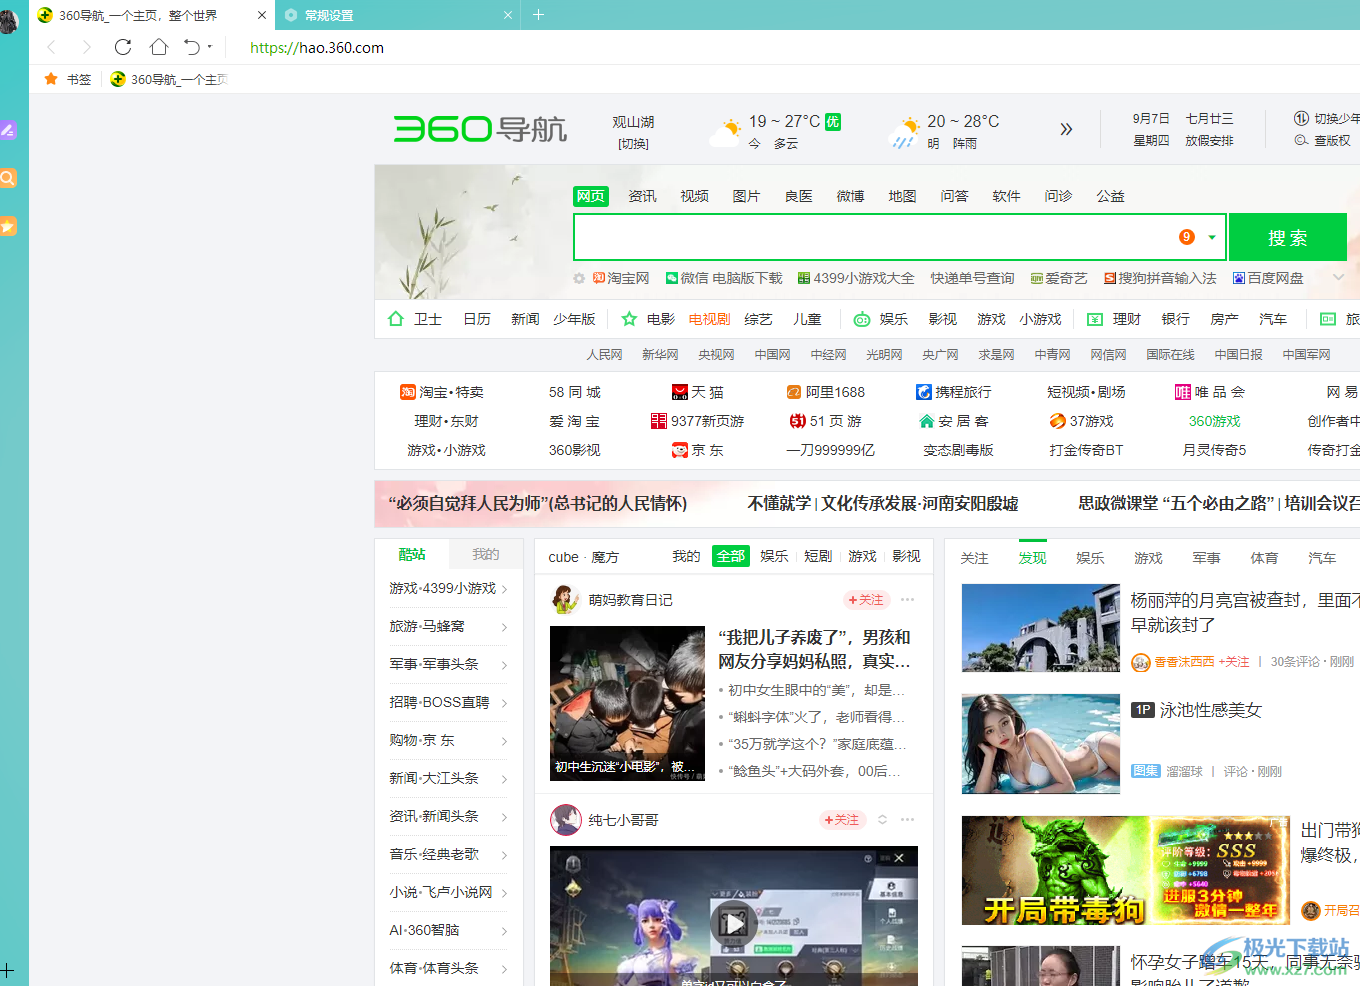Expand the hot sites chevron after 百度网盘
This screenshot has width=1360, height=986.
pyautogui.click(x=1338, y=278)
